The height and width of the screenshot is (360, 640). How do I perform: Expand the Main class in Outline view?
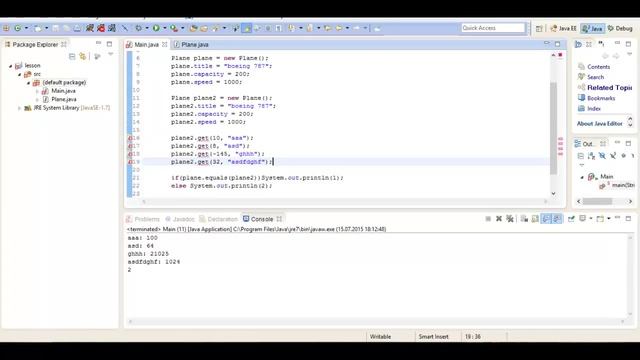582,177
